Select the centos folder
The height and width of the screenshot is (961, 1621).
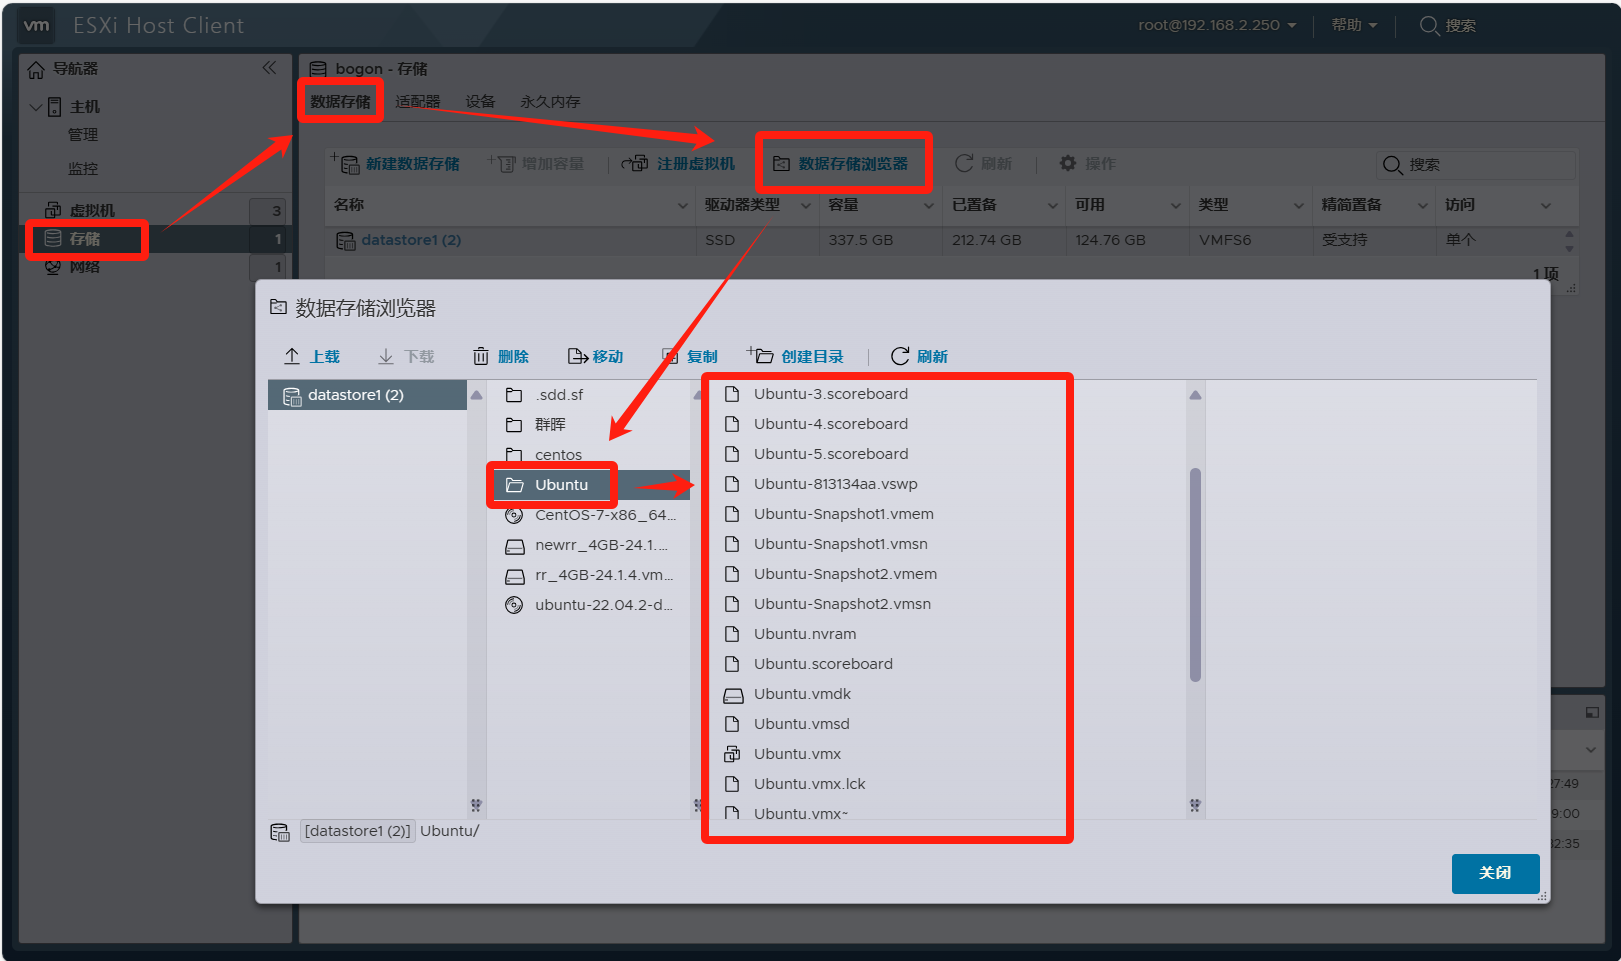(x=557, y=455)
